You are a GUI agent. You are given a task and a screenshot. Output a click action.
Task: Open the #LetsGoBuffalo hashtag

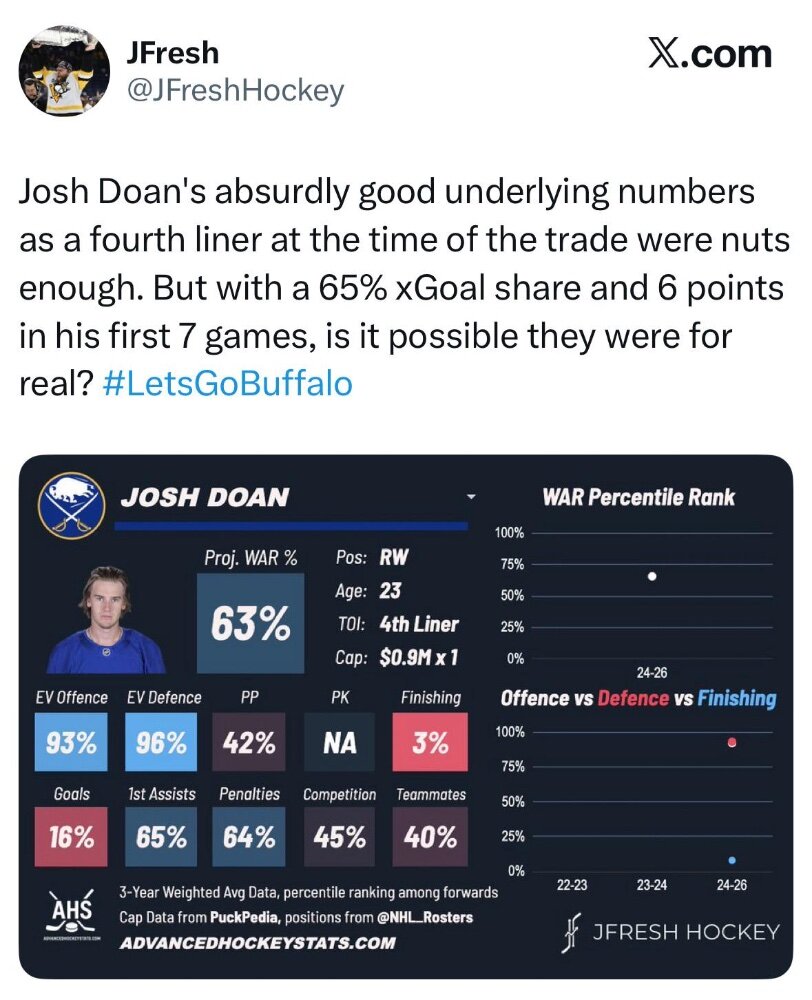(x=227, y=383)
